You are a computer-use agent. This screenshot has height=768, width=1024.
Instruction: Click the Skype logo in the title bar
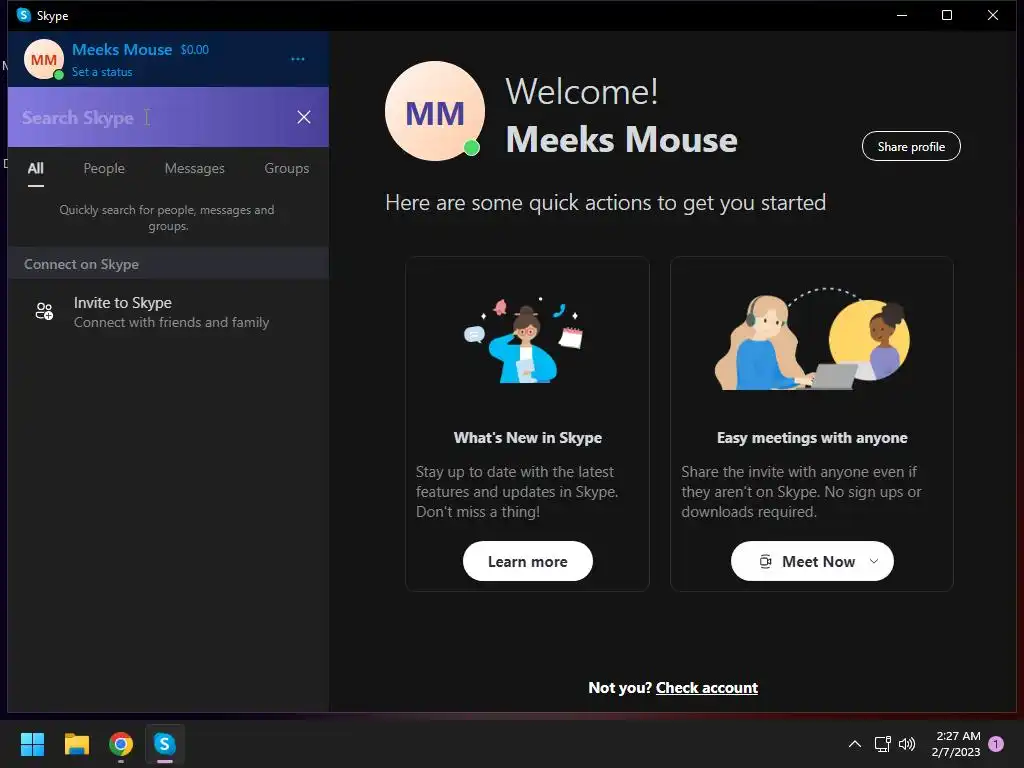(x=24, y=15)
